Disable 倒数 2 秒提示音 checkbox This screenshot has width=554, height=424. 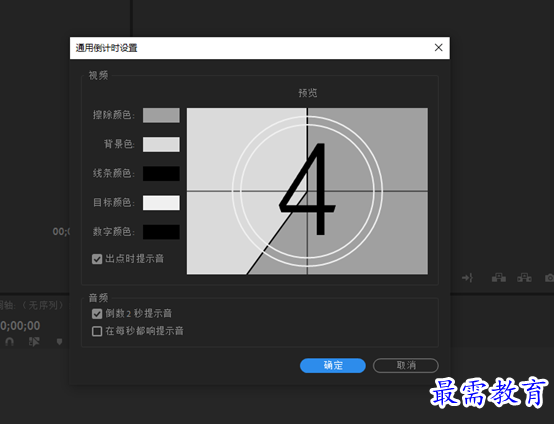(x=97, y=314)
